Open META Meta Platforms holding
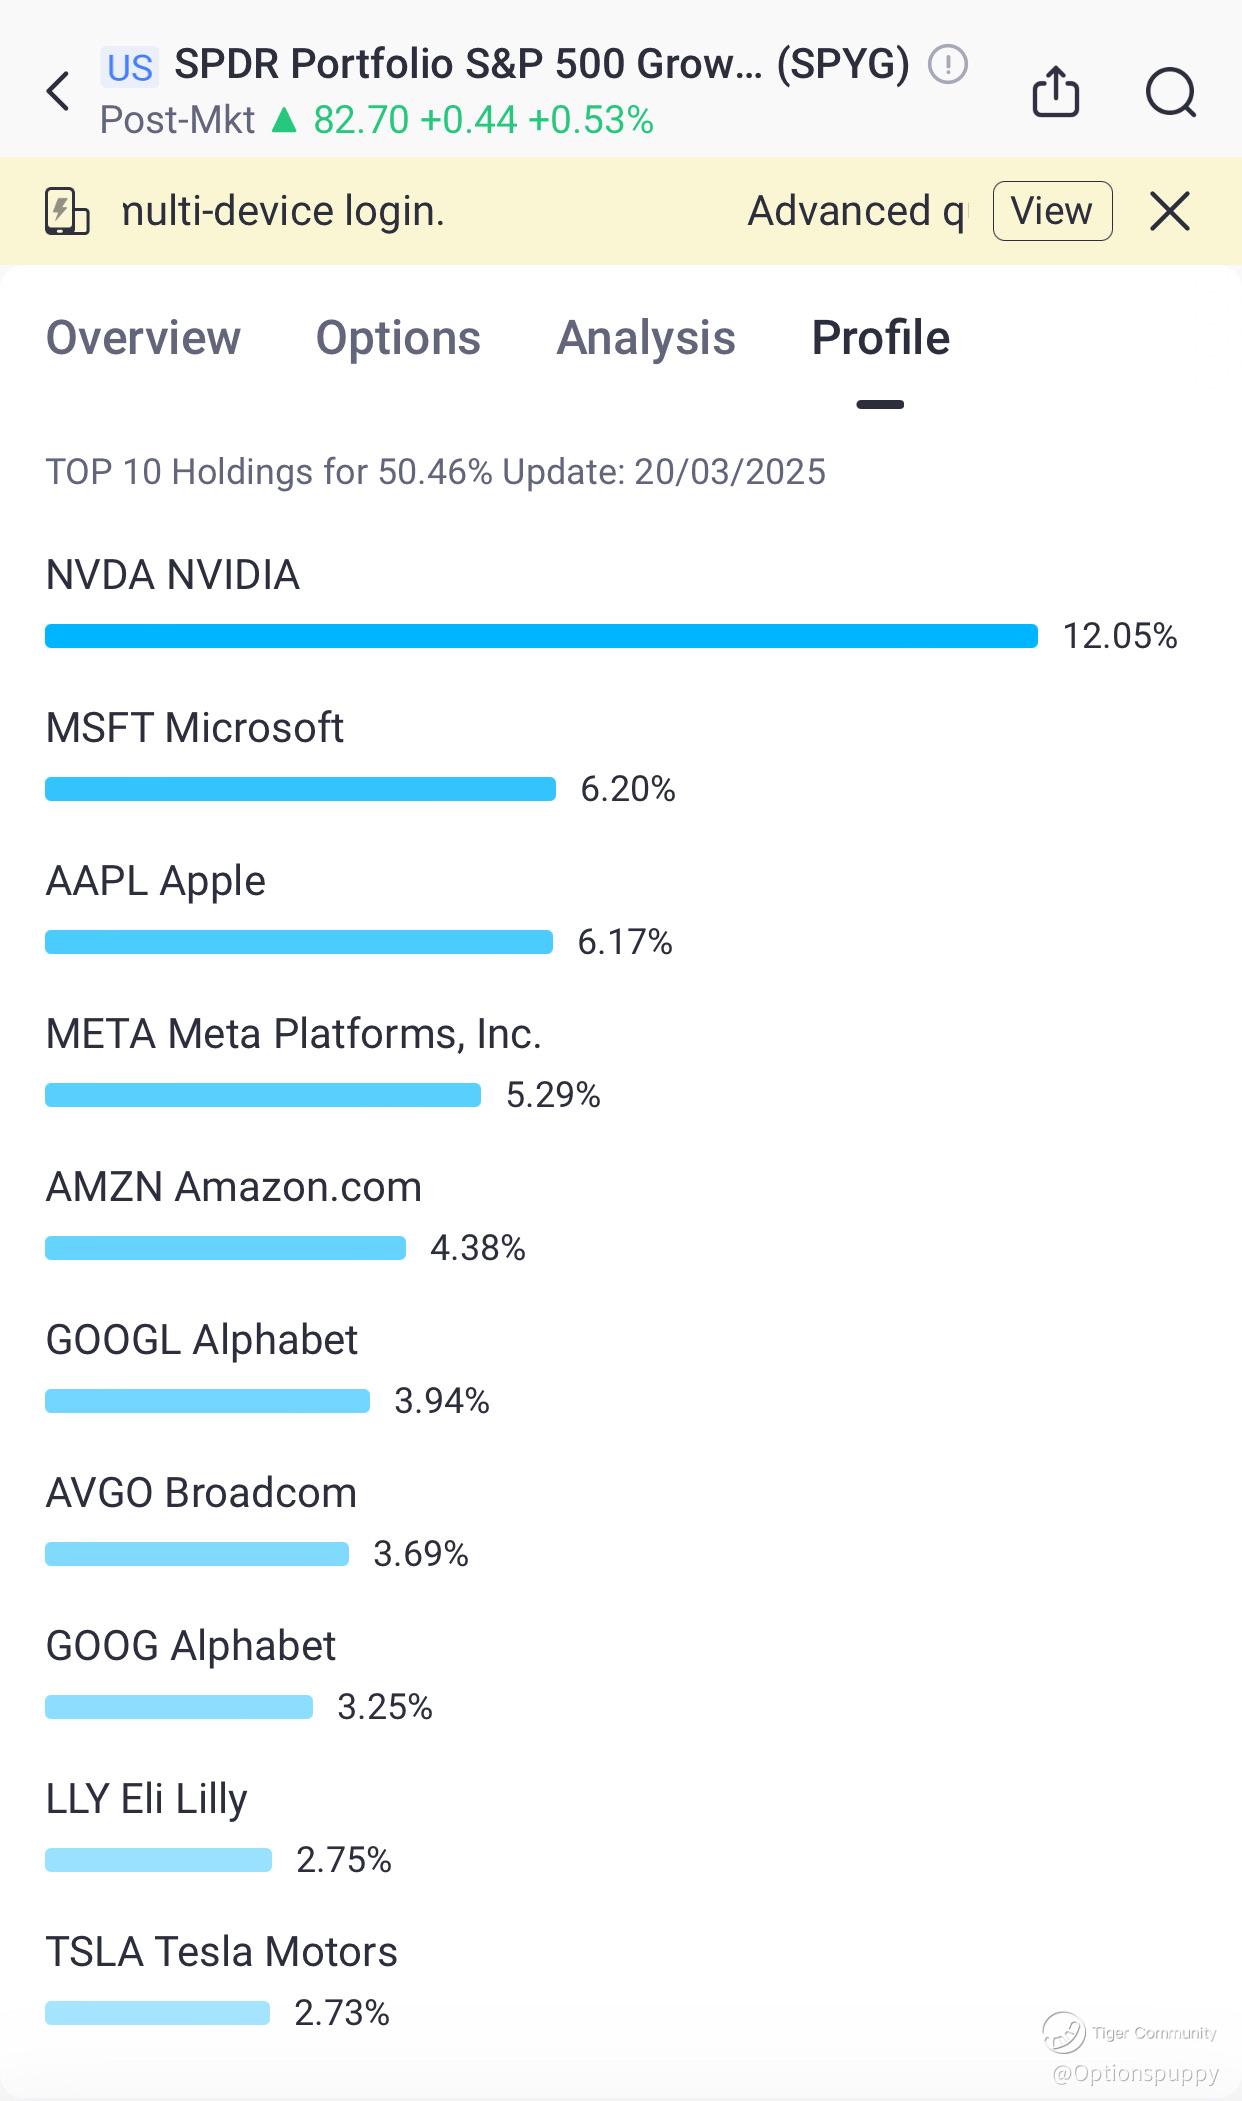The height and width of the screenshot is (2101, 1242). 293,1034
